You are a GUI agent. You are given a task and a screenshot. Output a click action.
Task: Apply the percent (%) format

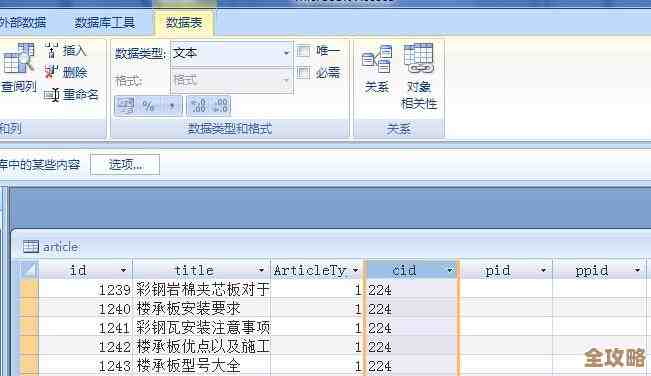[x=148, y=105]
